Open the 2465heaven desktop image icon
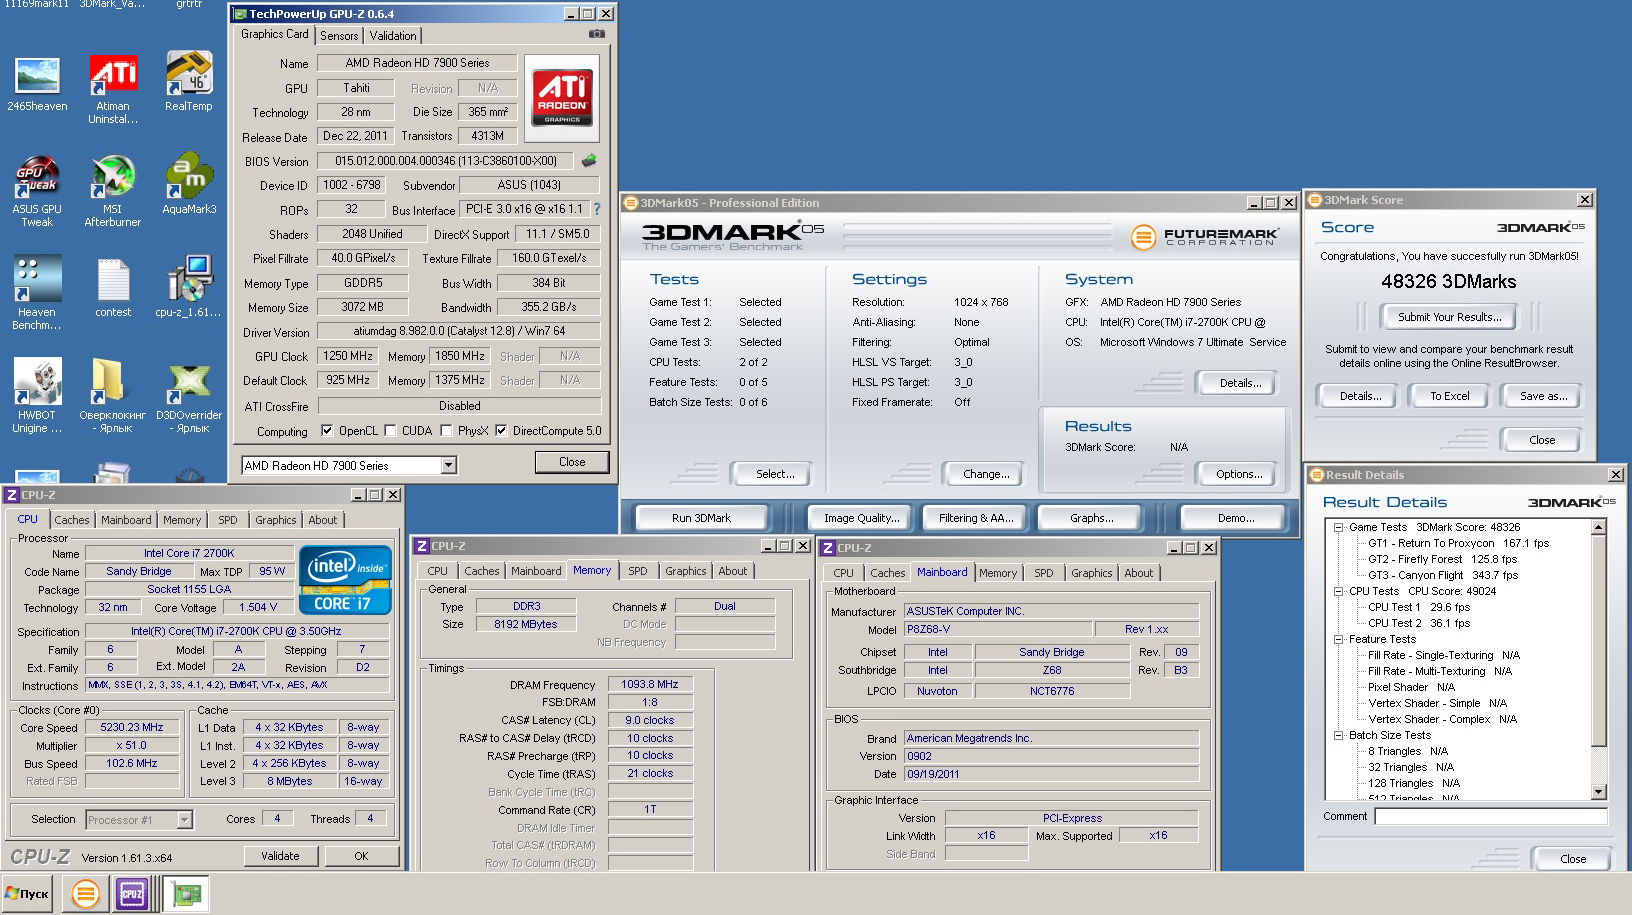This screenshot has height=915, width=1632. click(x=37, y=83)
